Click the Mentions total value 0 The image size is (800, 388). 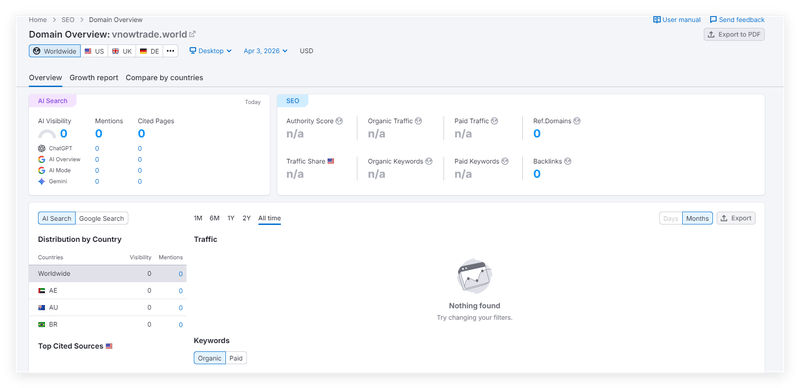pos(98,134)
